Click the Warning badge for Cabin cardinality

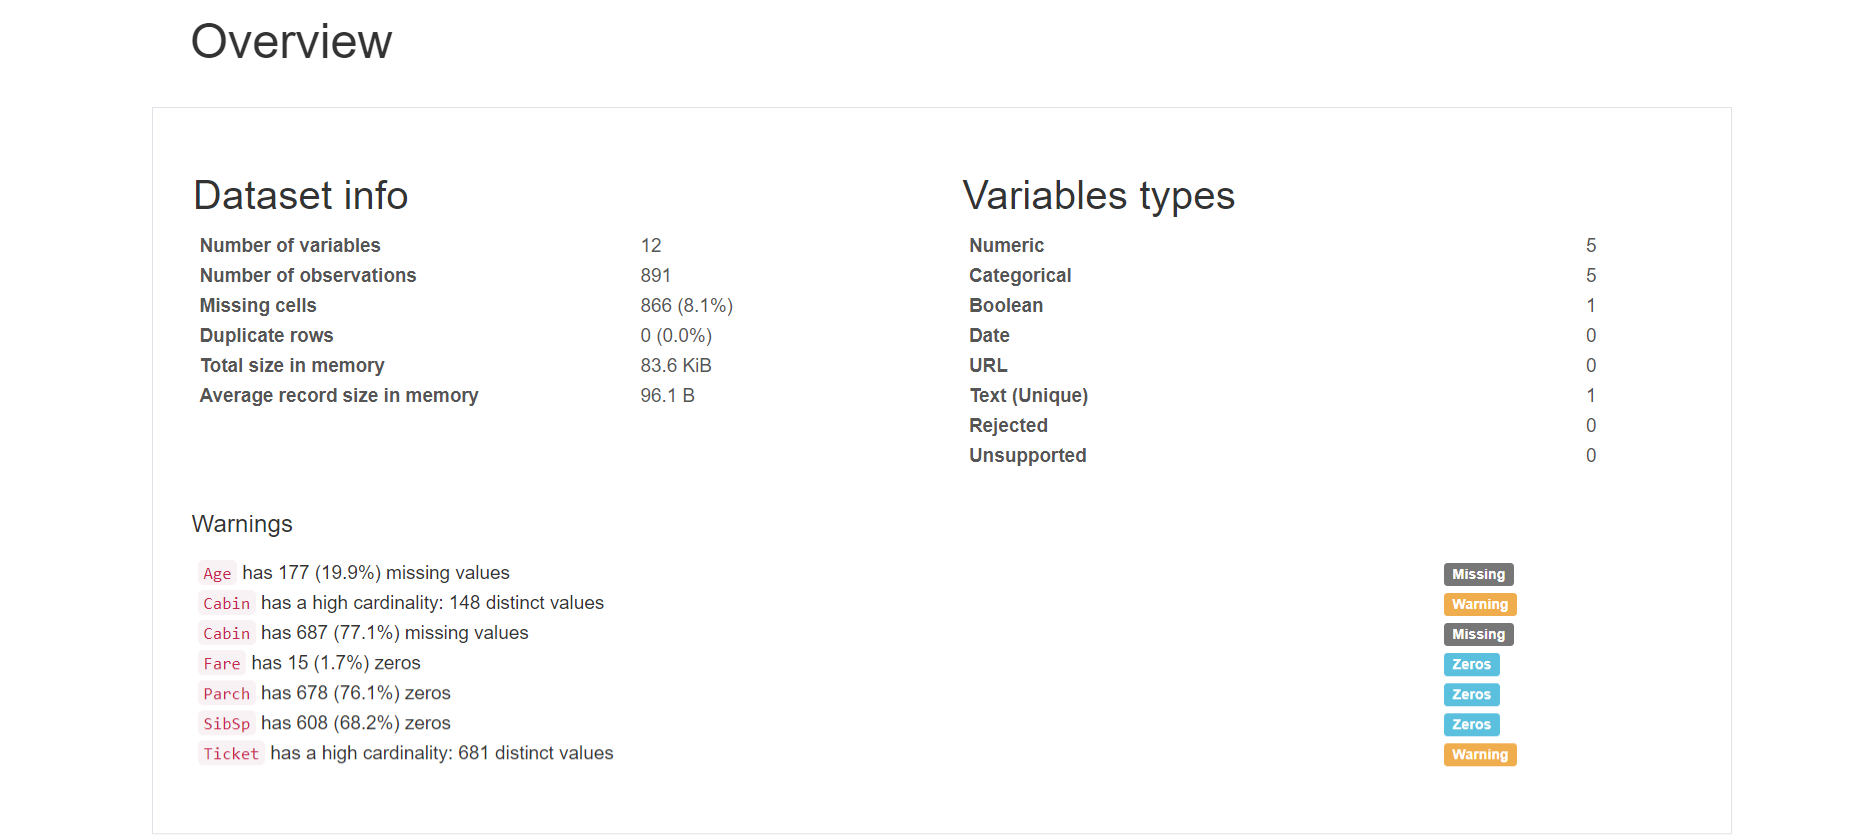(x=1480, y=604)
